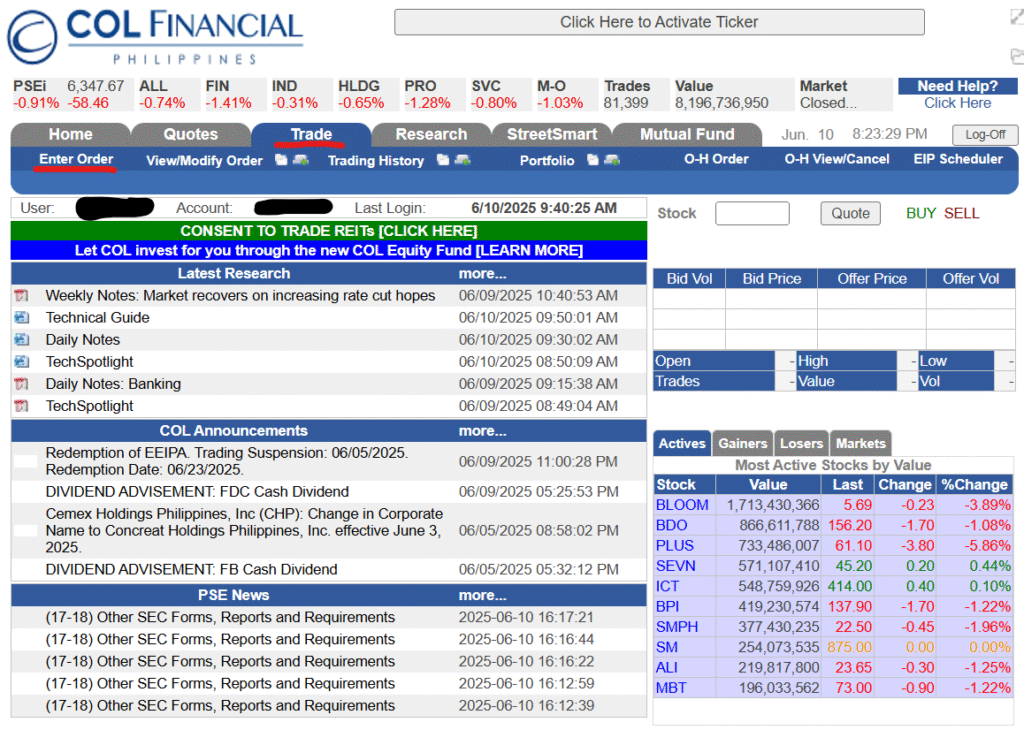Click 'more...' in the Latest Research header
The width and height of the screenshot is (1024, 730).
482,274
